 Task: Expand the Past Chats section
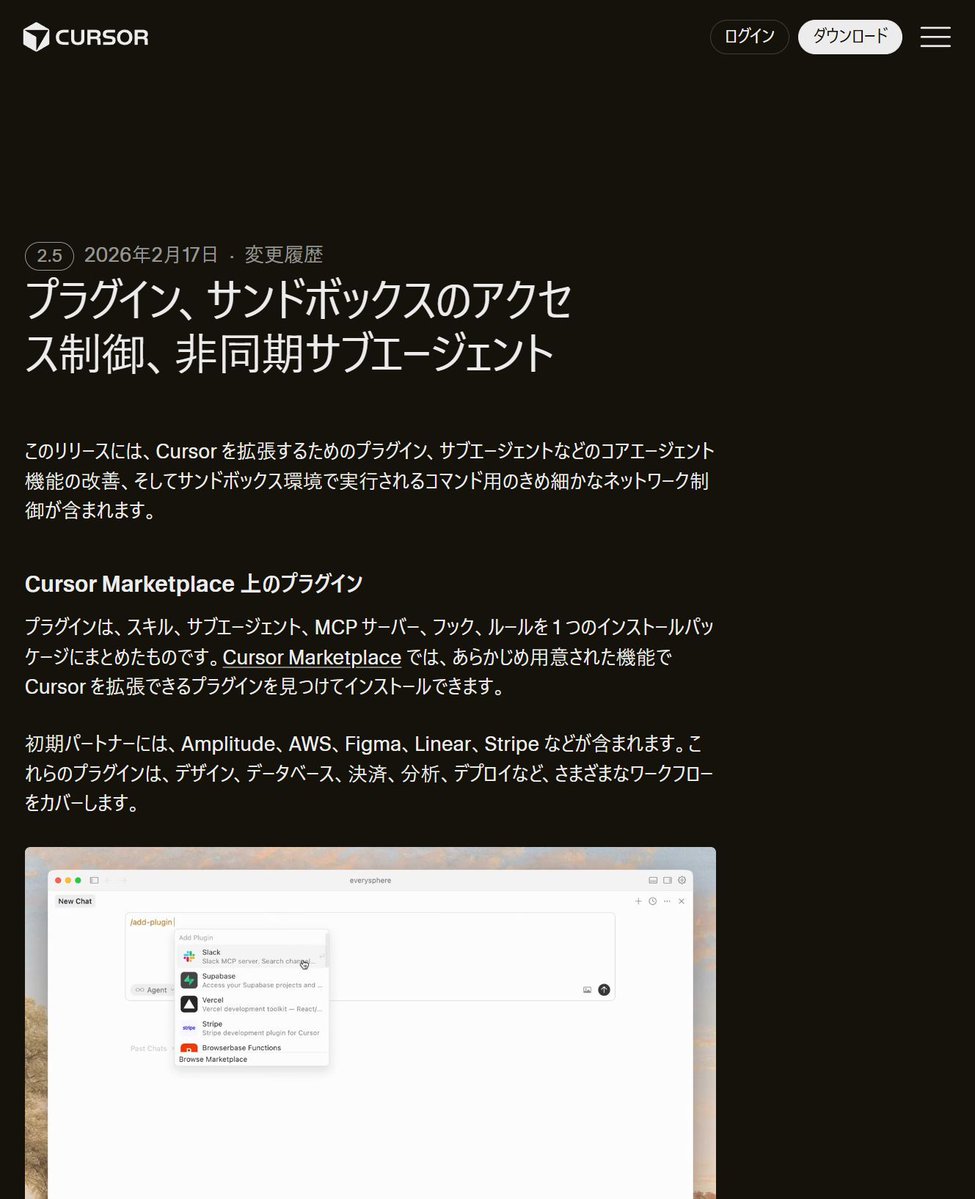click(151, 1048)
